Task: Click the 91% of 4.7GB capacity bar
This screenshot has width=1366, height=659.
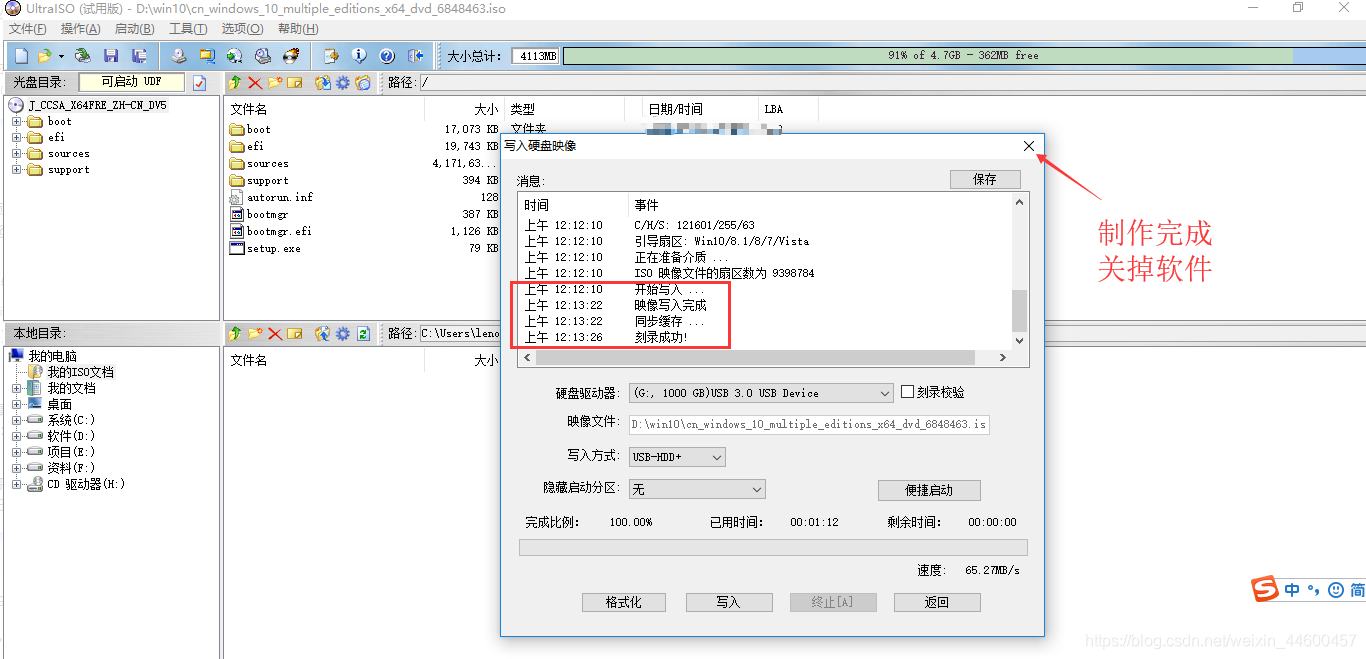Action: coord(964,56)
